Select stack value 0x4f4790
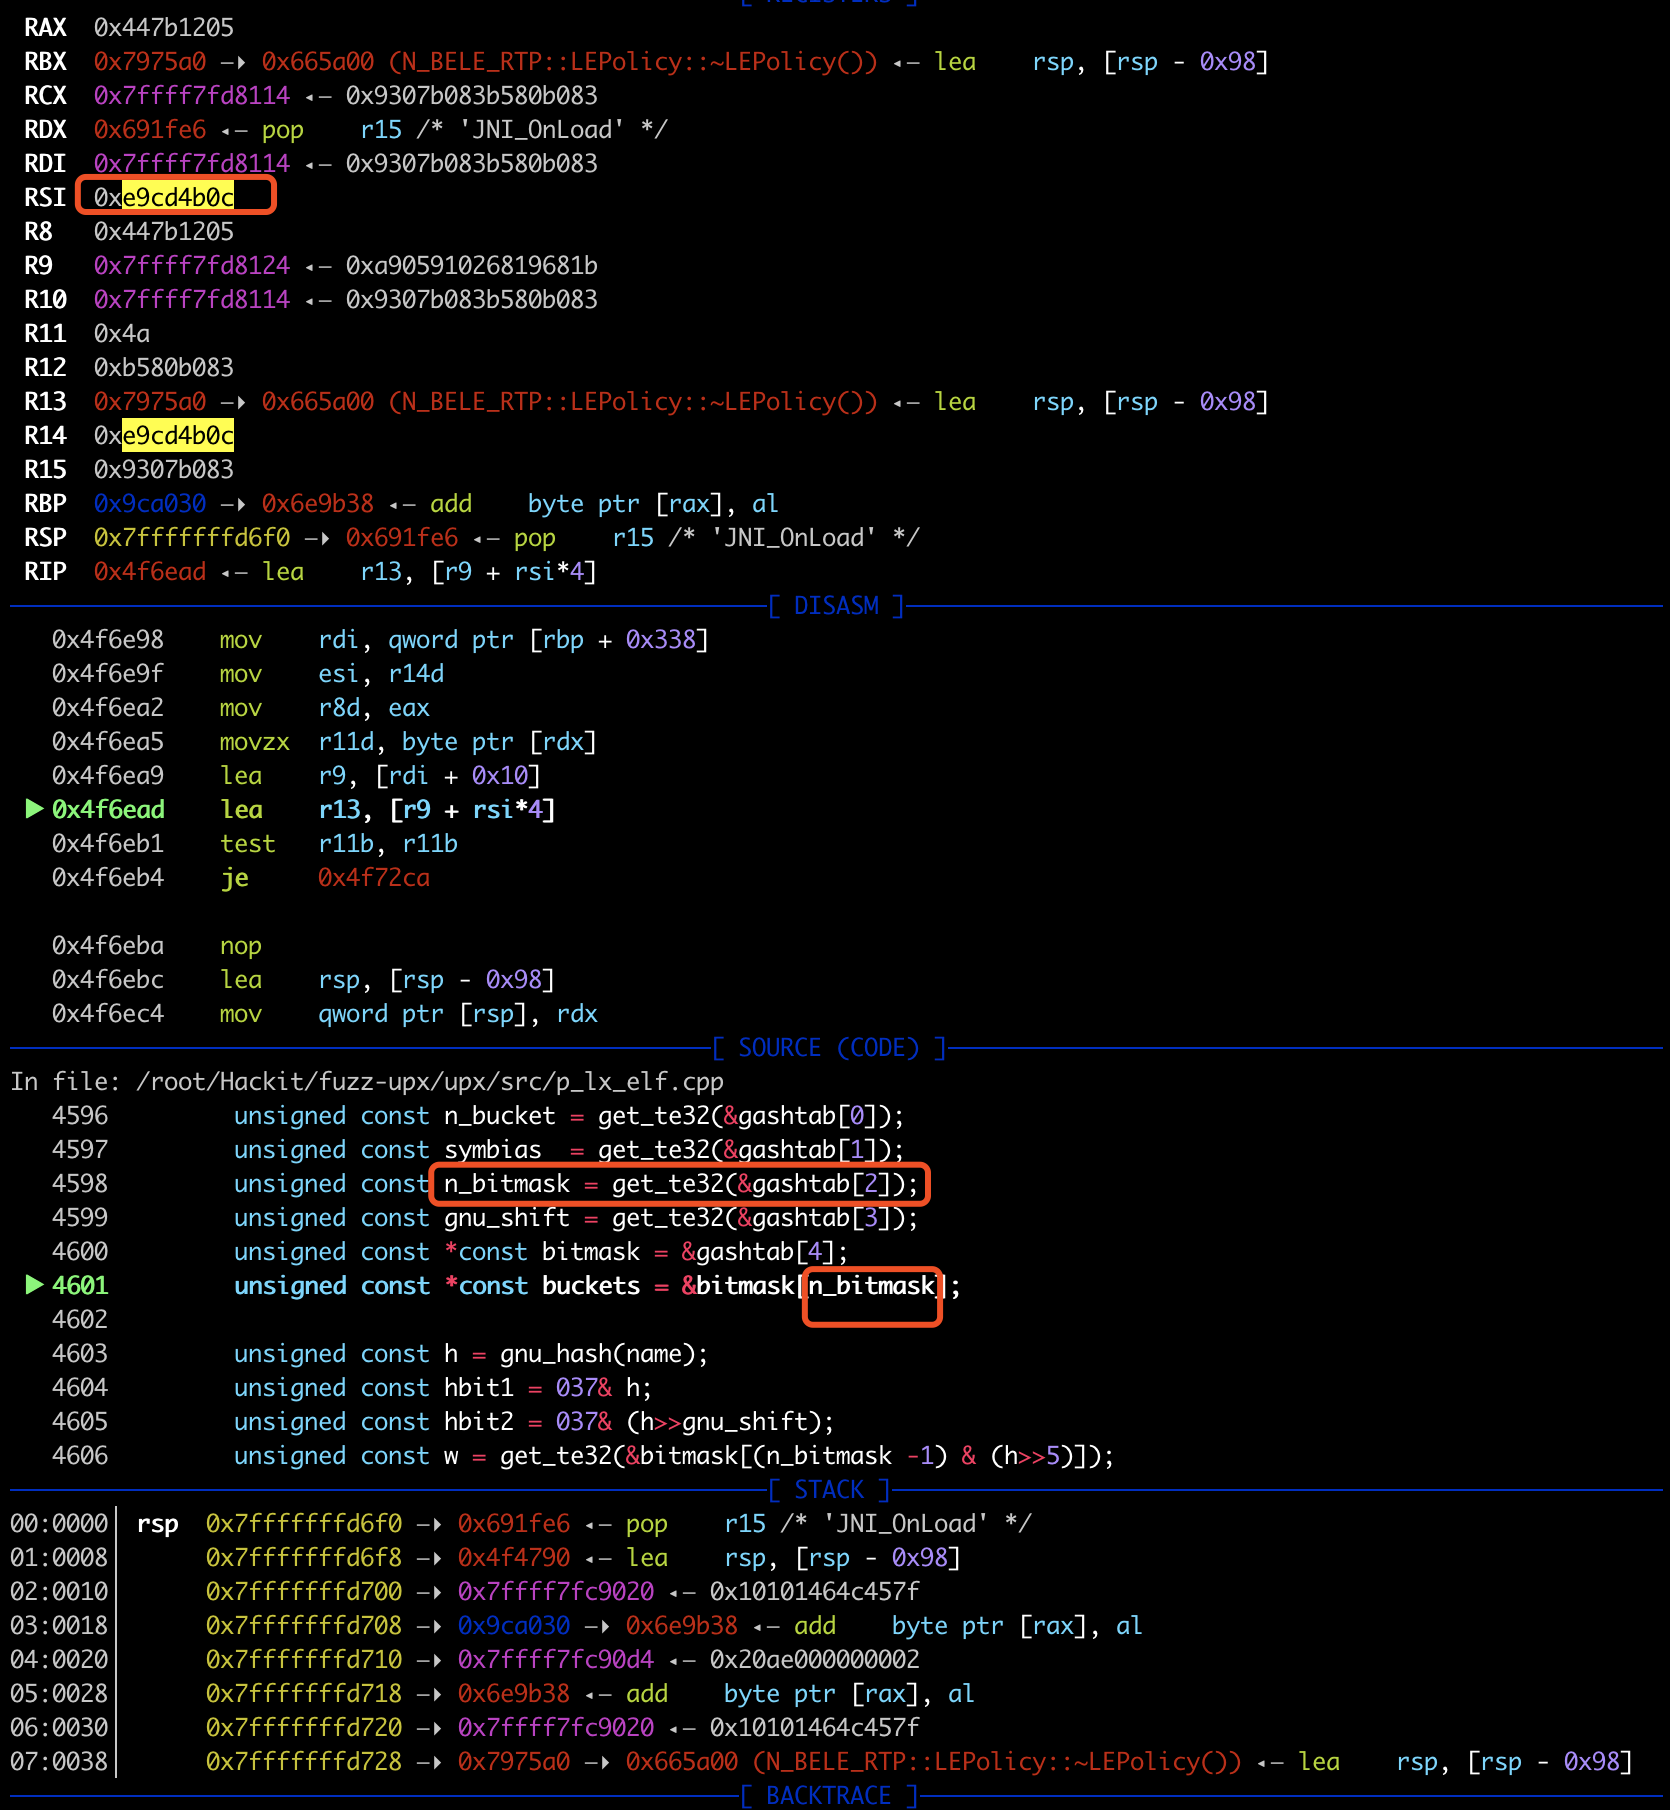 514,1558
